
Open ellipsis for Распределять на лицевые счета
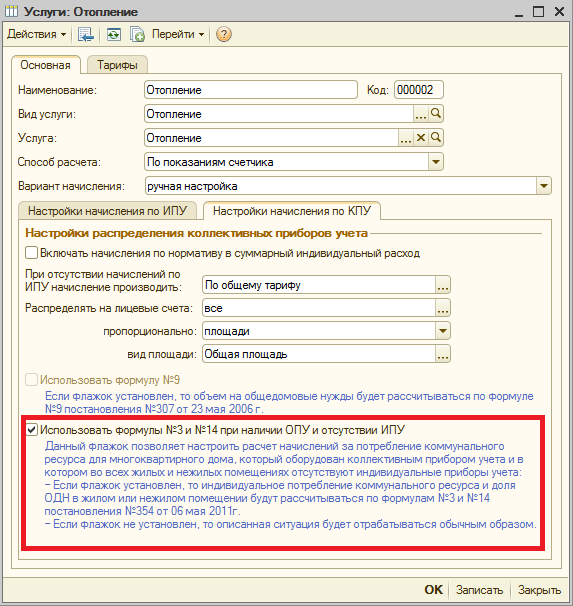(x=443, y=308)
